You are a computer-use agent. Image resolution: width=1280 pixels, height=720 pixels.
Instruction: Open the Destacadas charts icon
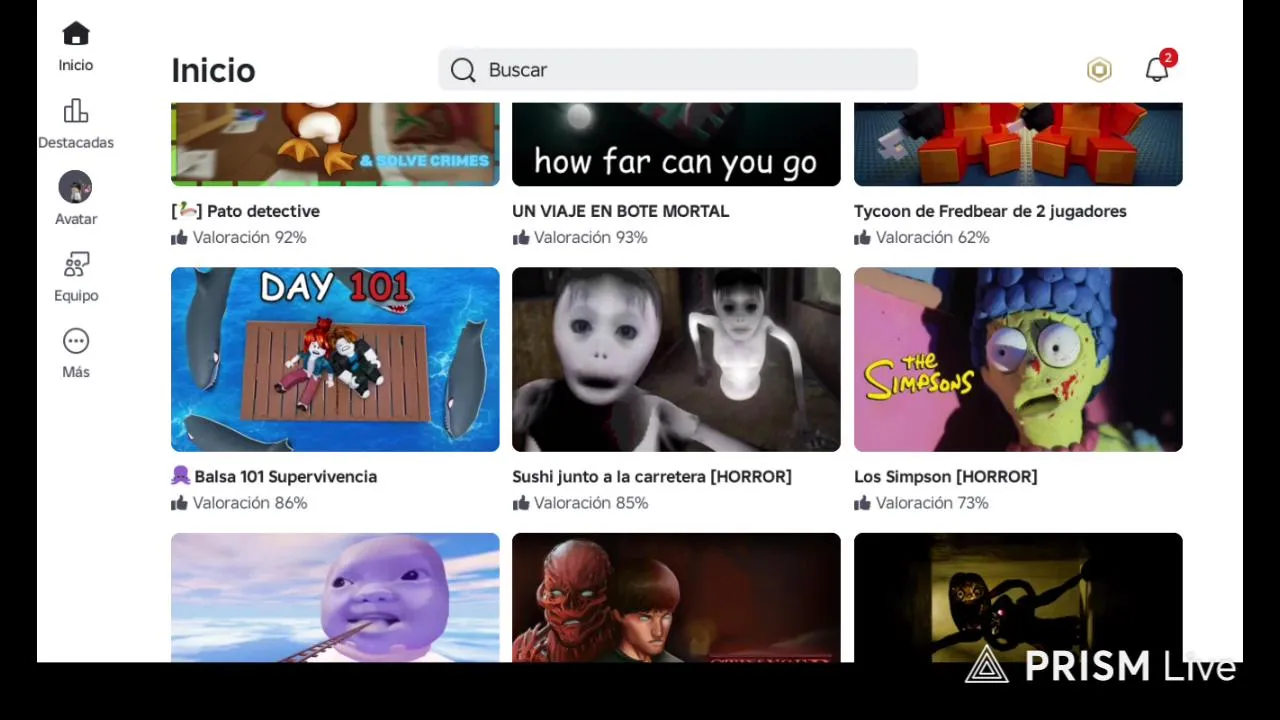coord(76,110)
